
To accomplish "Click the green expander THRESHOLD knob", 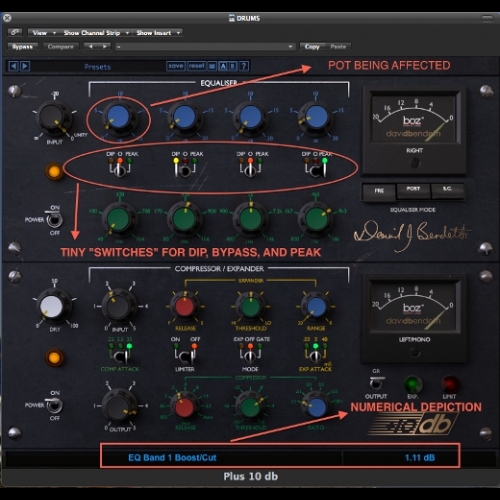I will [250, 307].
